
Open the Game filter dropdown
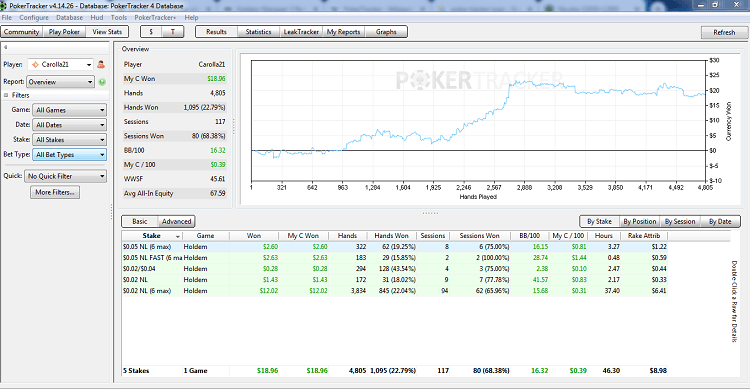coord(69,110)
